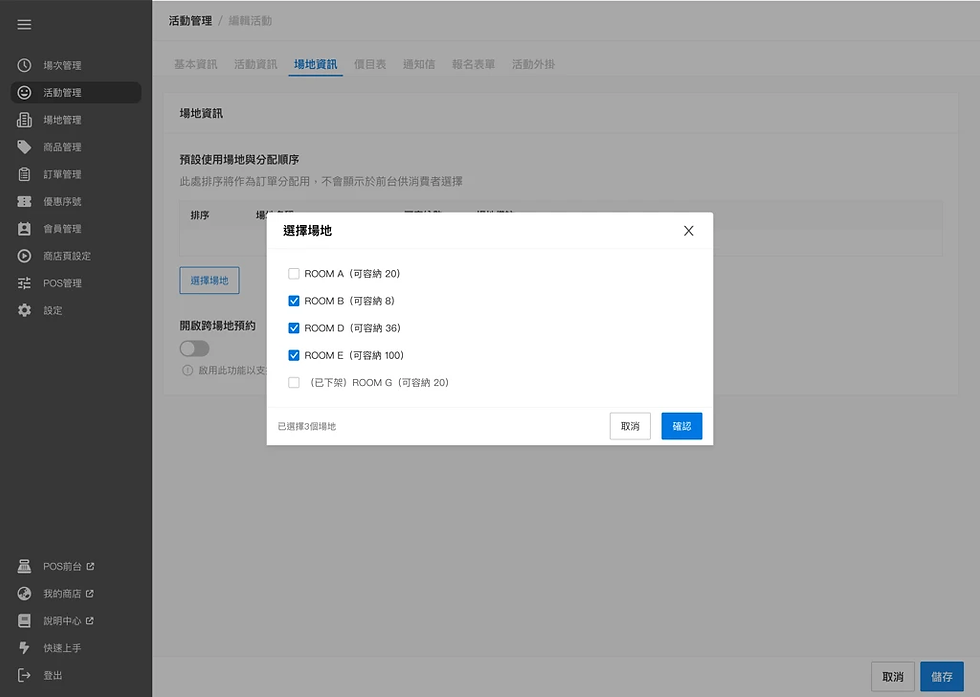
Task: Click the globe icon for 我的商店
Action: point(24,593)
